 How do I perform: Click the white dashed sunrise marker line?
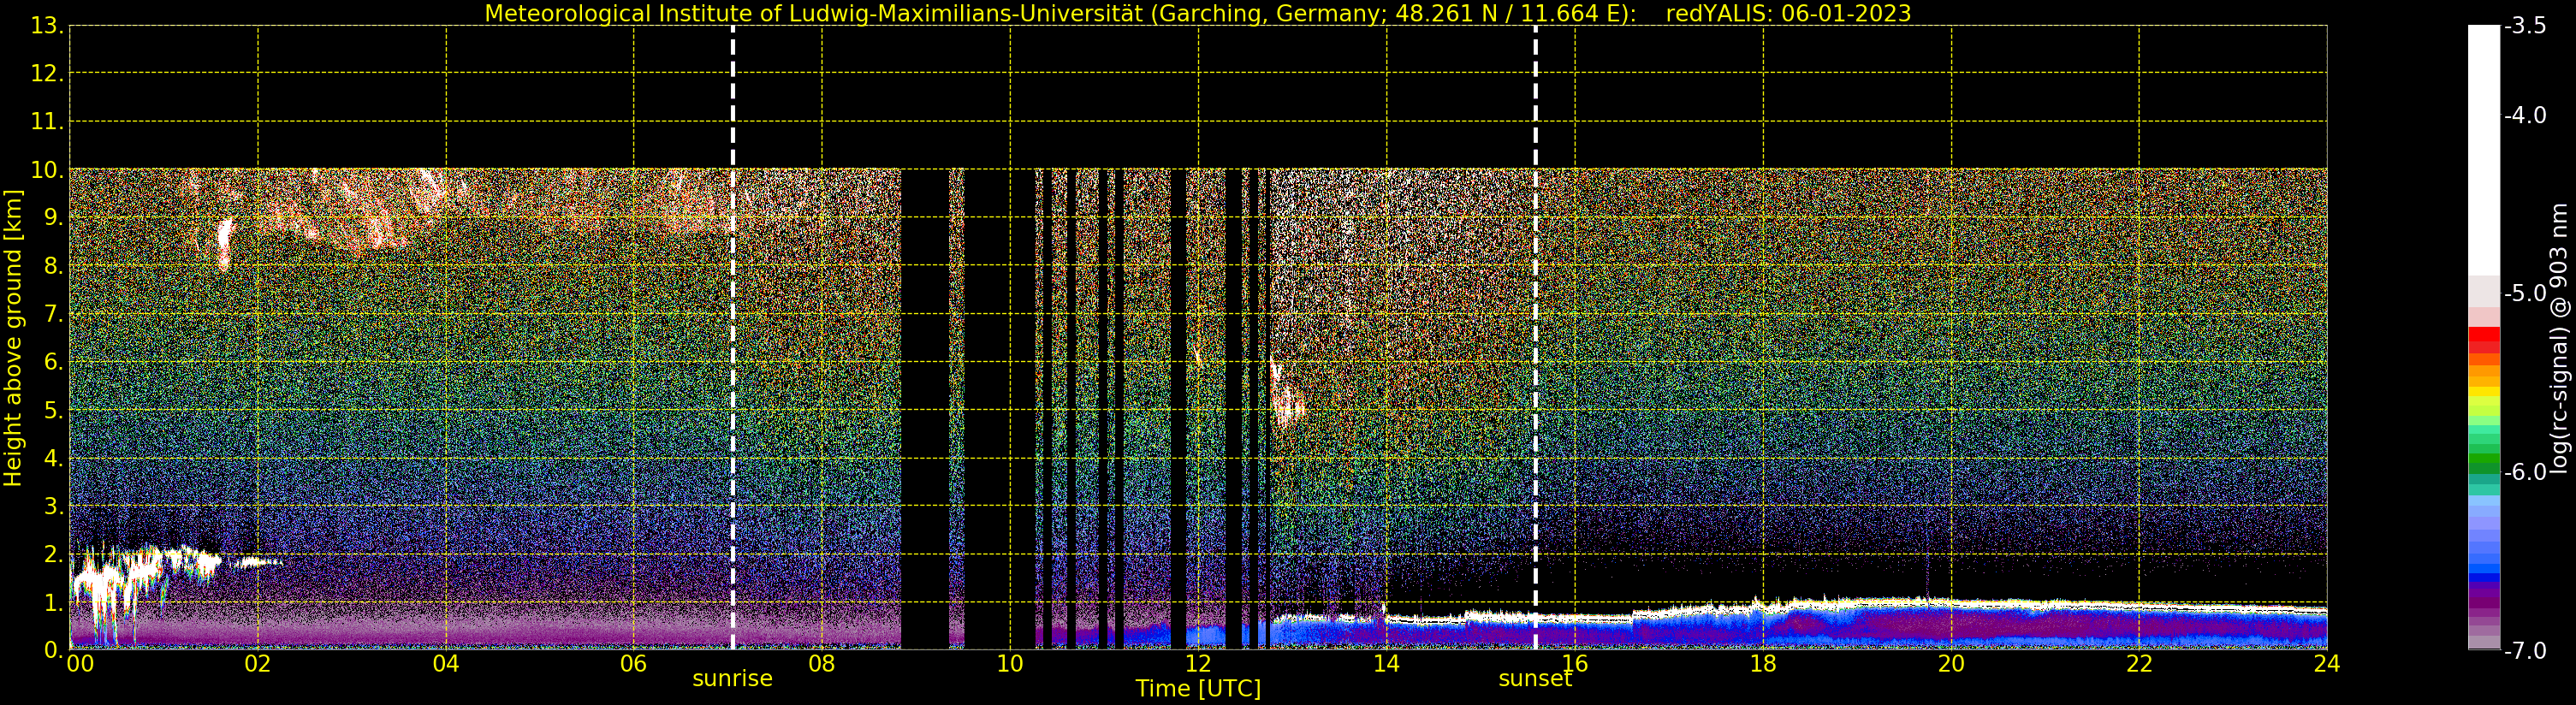tap(733, 338)
